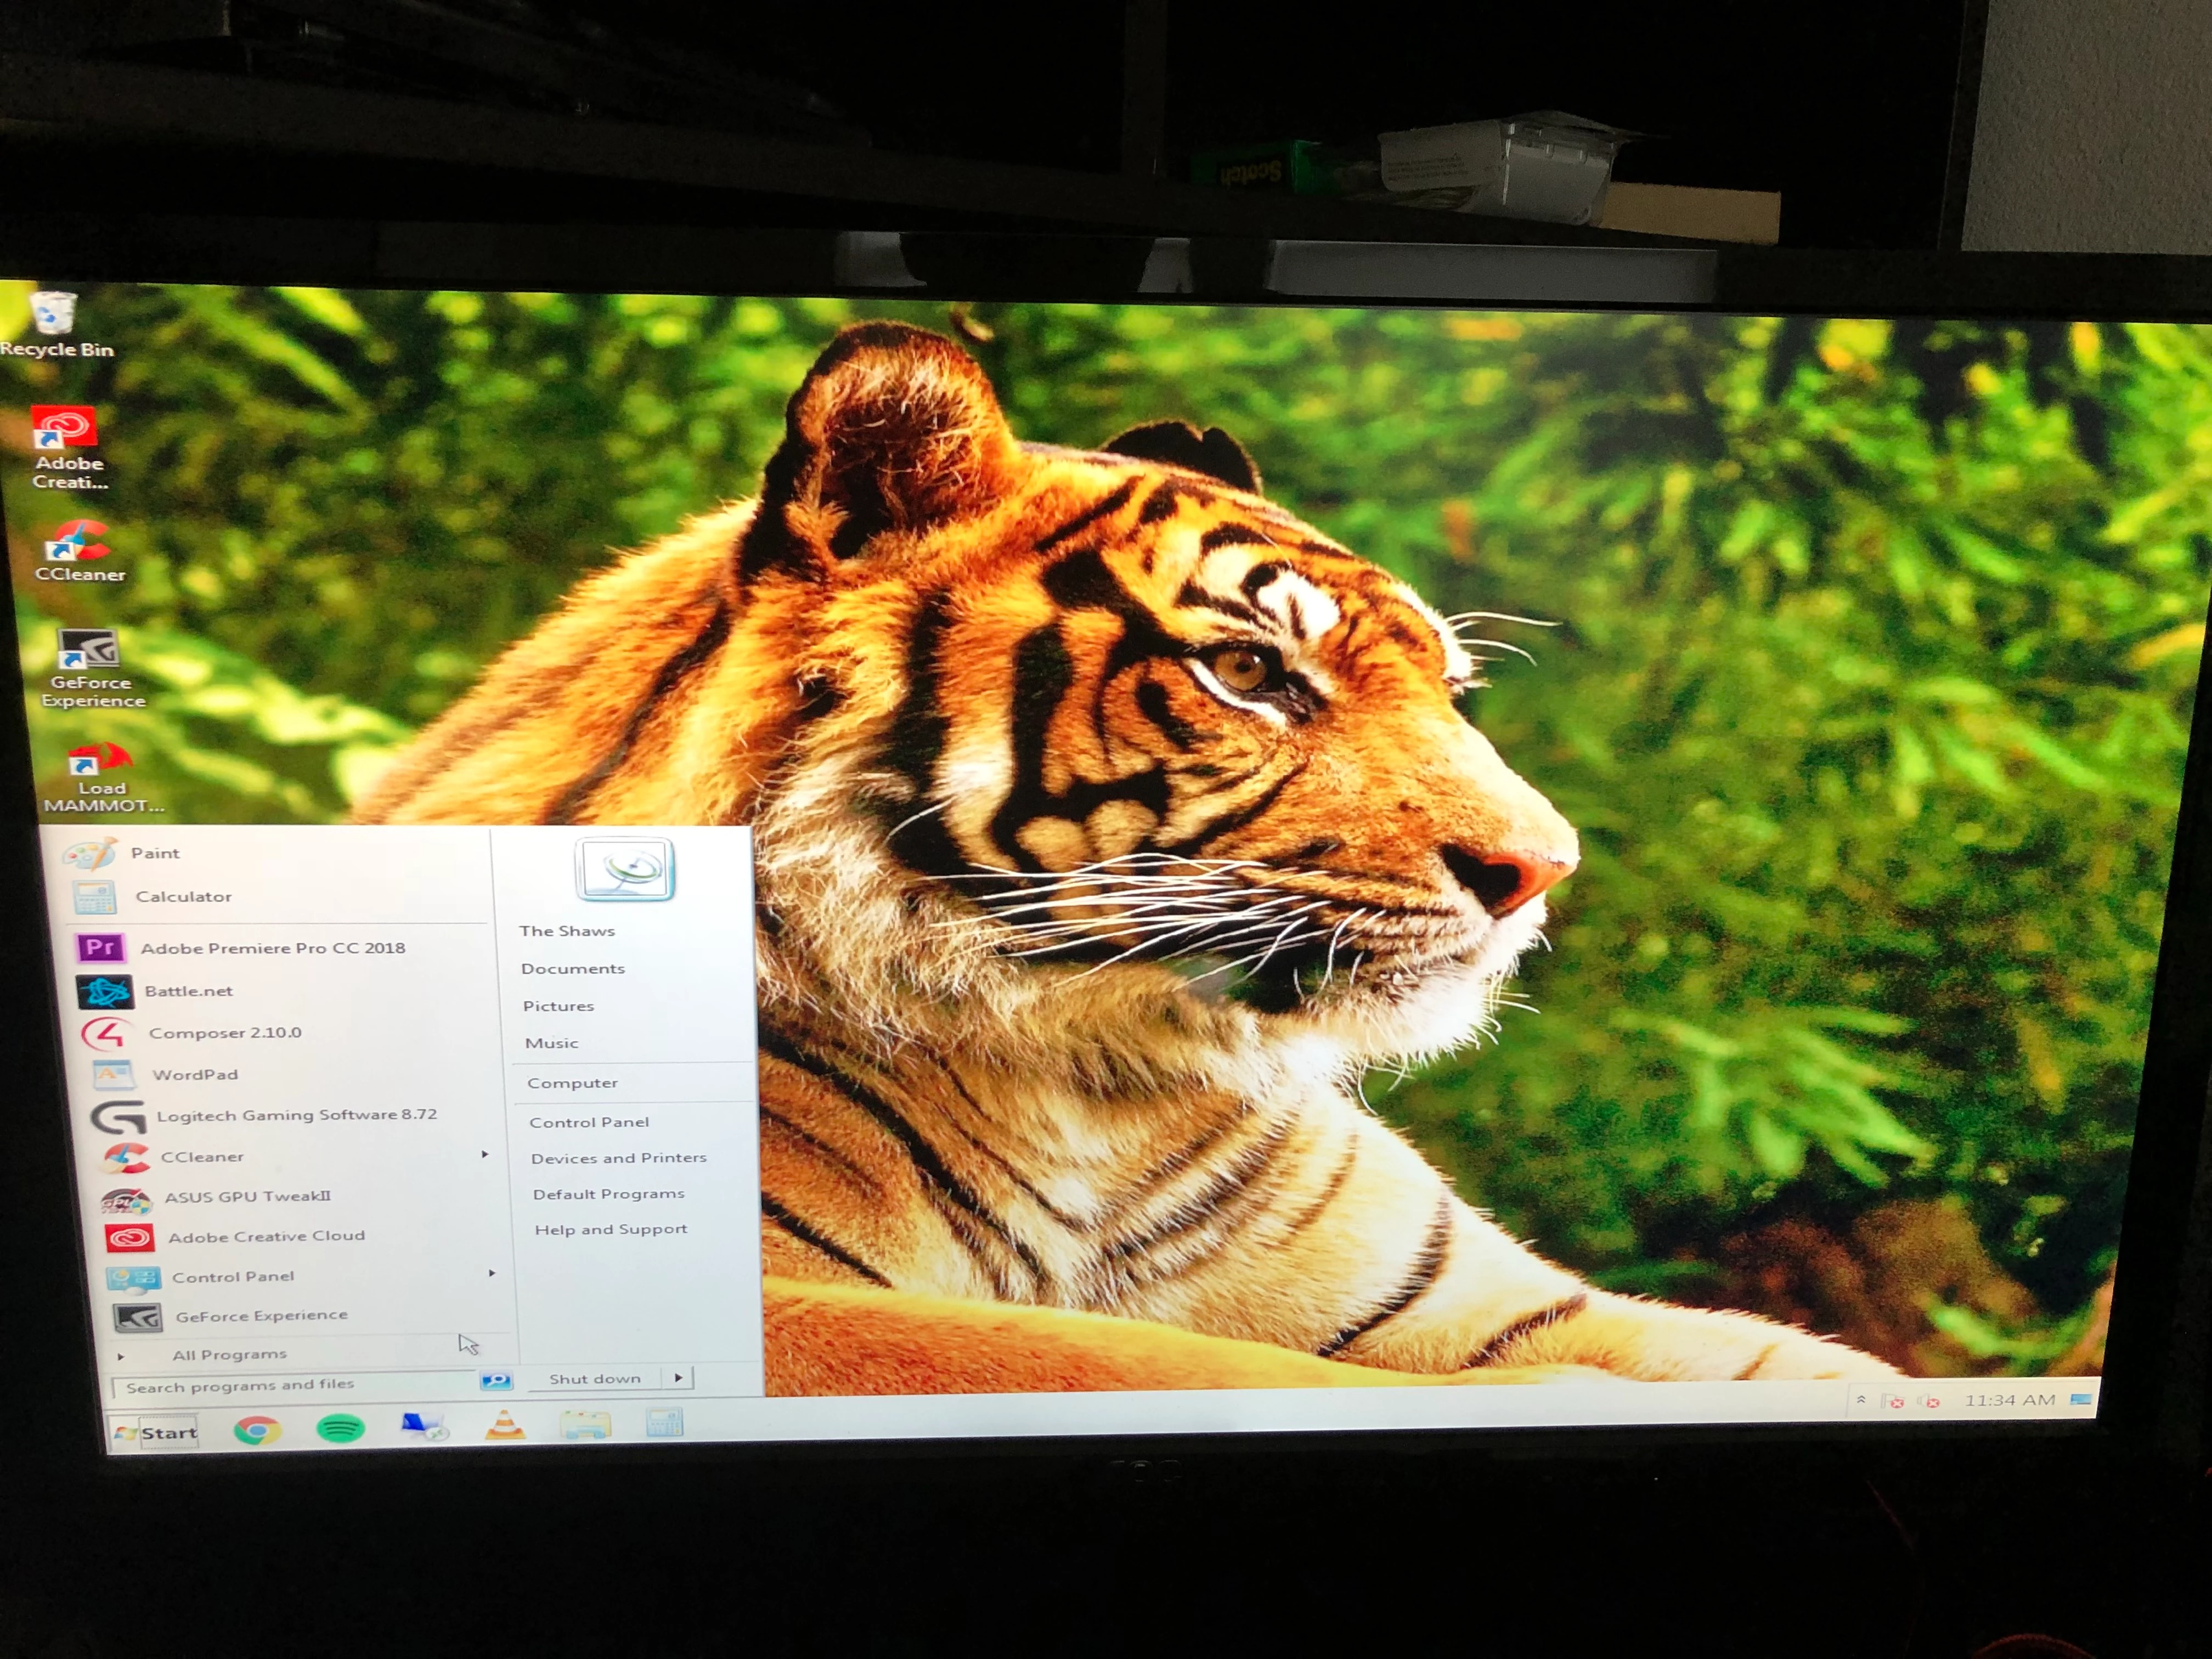Image resolution: width=2212 pixels, height=1659 pixels.
Task: Open Documents from Start menu
Action: pos(572,968)
